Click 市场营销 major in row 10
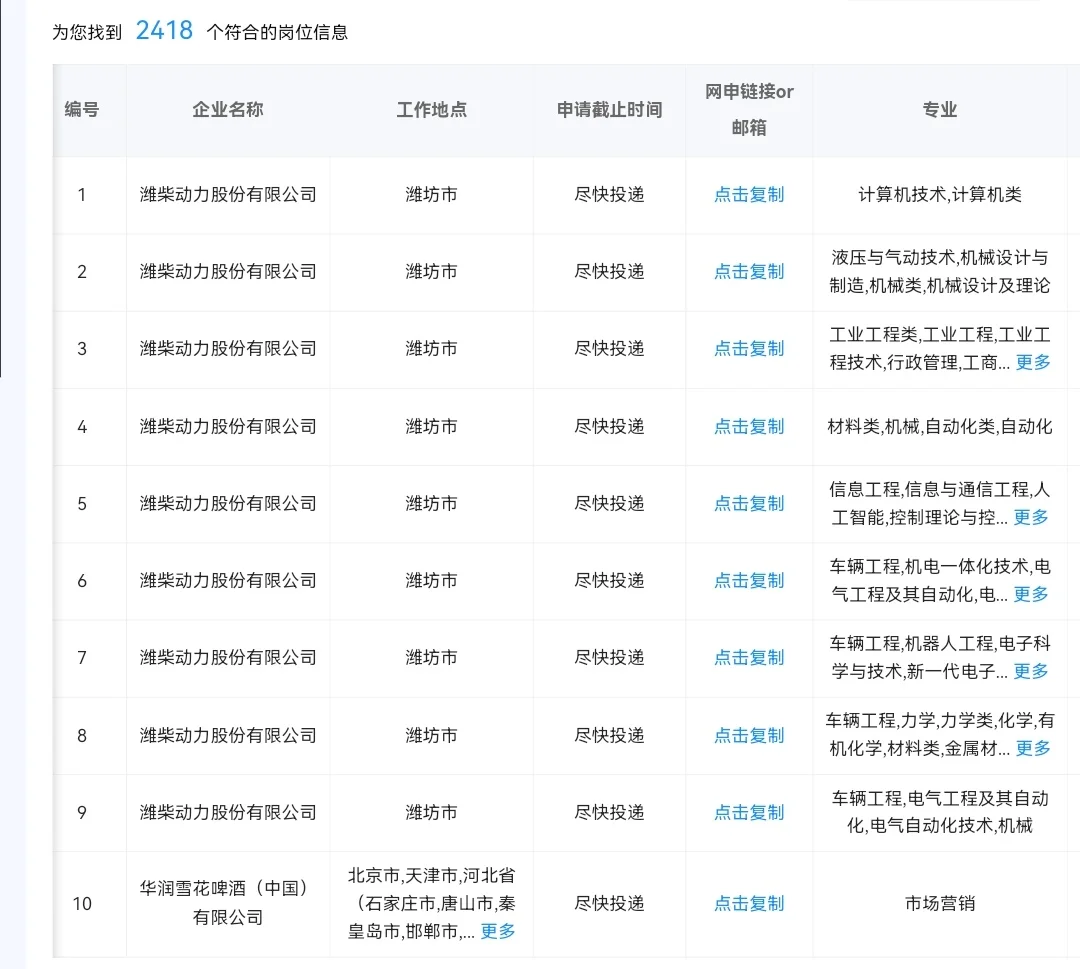The width and height of the screenshot is (1080, 969). point(938,903)
